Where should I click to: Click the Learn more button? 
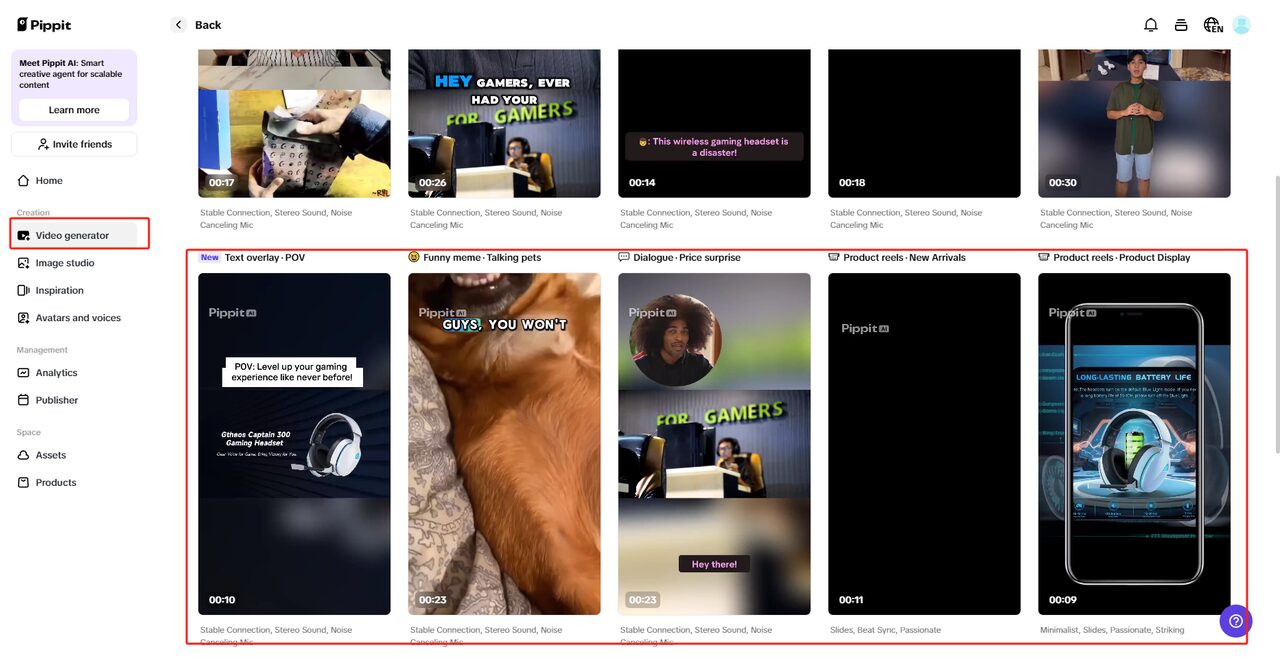pyautogui.click(x=74, y=110)
